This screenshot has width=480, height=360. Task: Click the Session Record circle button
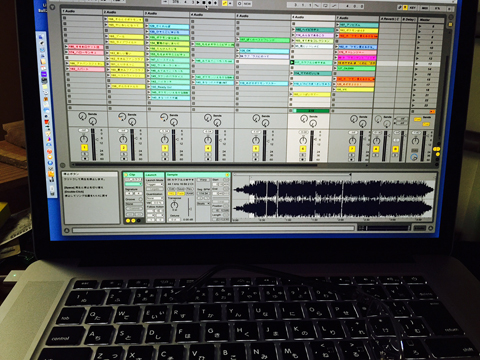[240, 4]
